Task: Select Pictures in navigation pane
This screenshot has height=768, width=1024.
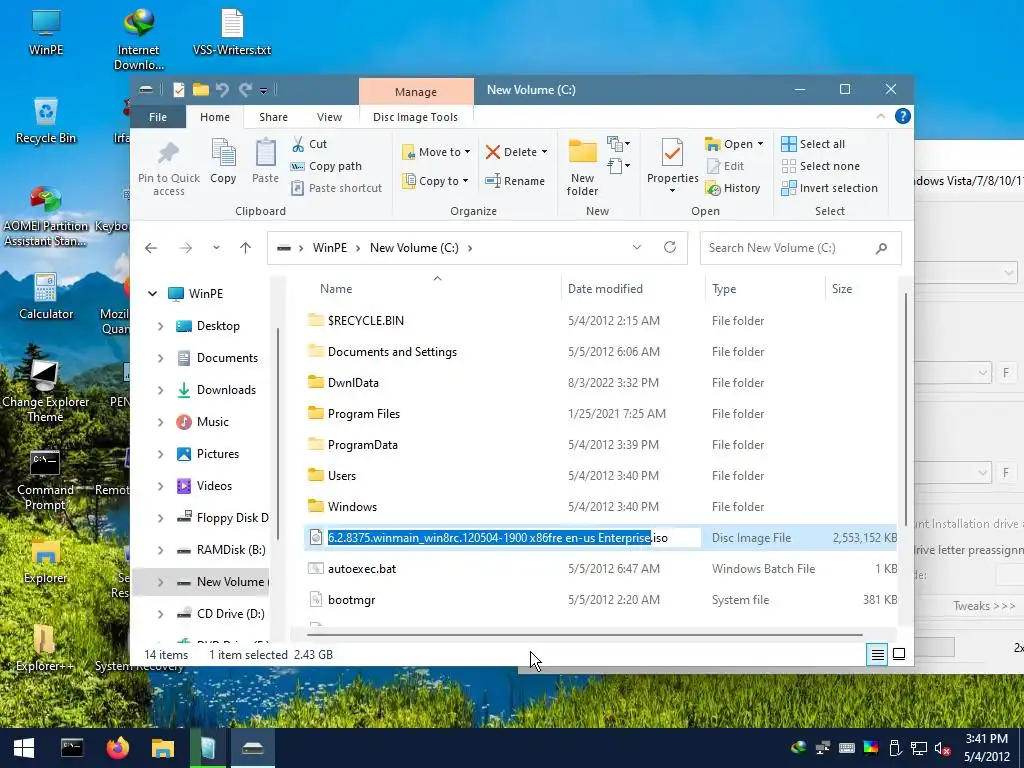Action: [217, 454]
